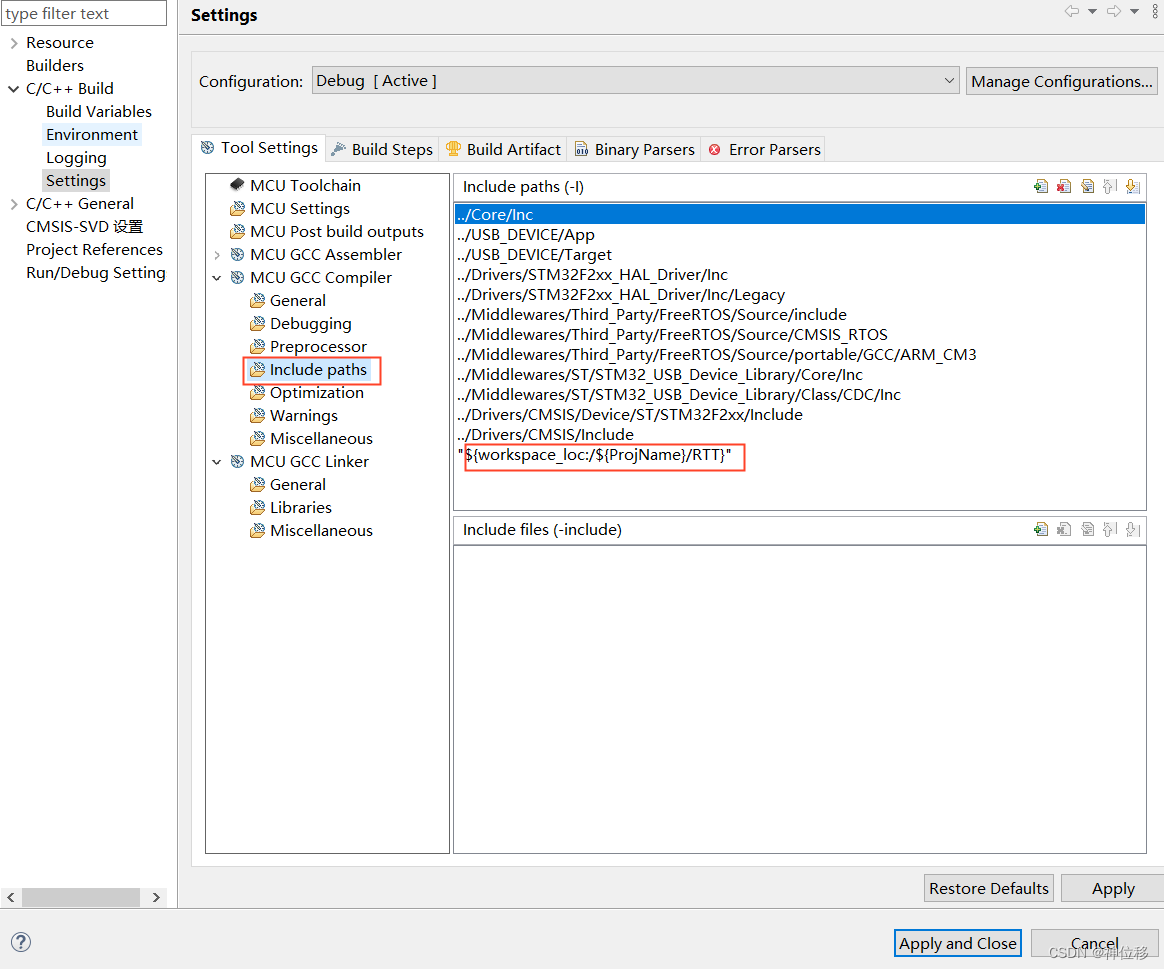The image size is (1164, 969).
Task: Collapse the MCU GCC Compiler node
Action: [x=217, y=277]
